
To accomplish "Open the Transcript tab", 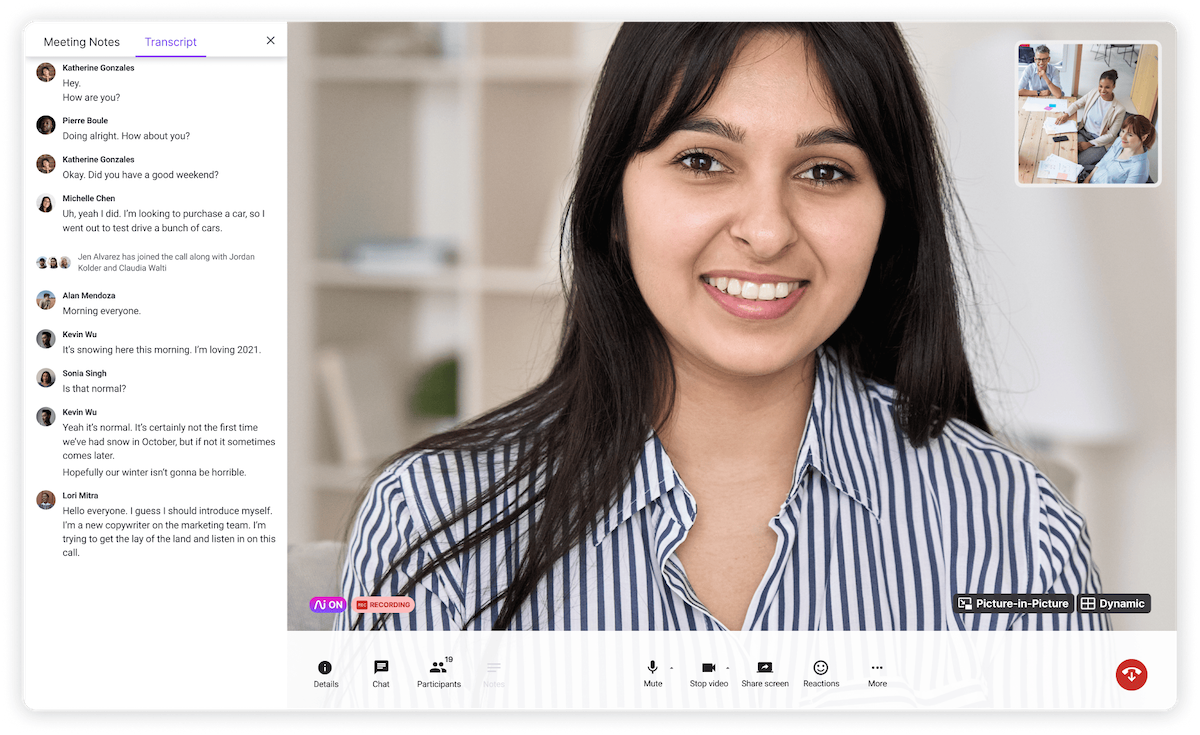I will pyautogui.click(x=171, y=42).
